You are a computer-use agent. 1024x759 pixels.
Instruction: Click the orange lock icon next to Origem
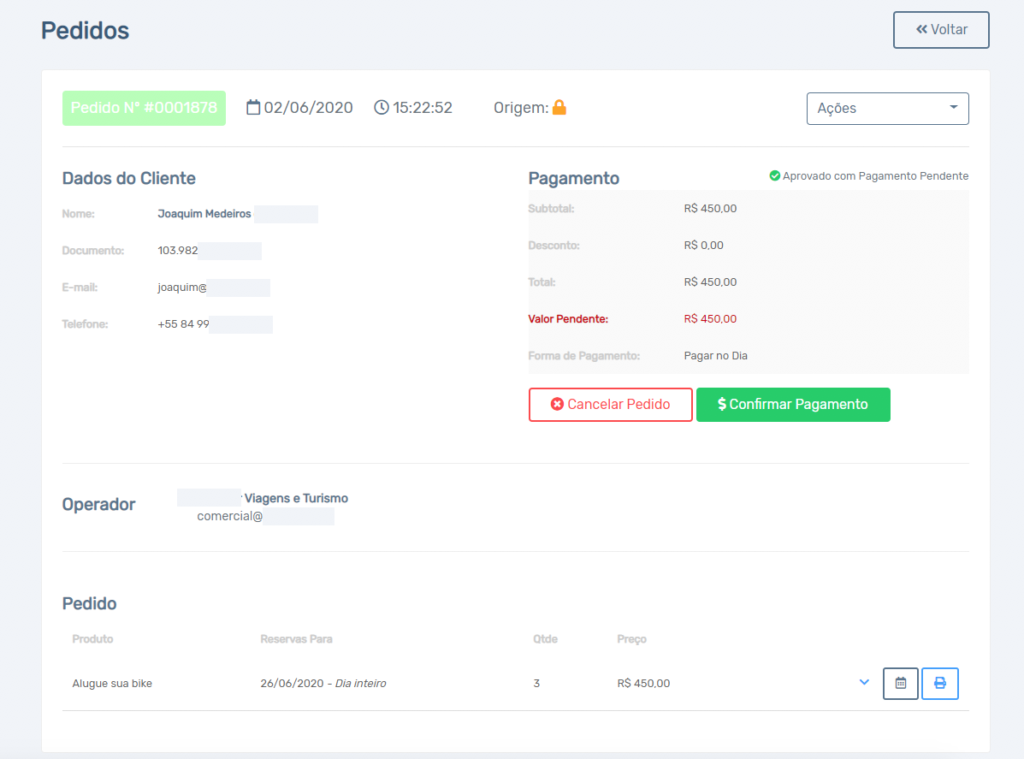point(559,107)
